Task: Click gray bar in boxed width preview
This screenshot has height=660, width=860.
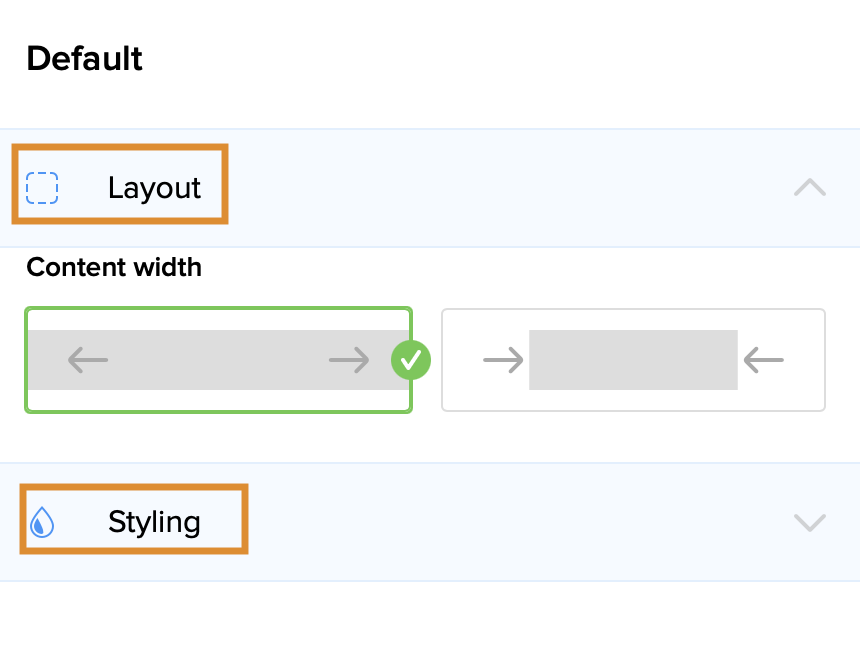Action: tap(633, 360)
